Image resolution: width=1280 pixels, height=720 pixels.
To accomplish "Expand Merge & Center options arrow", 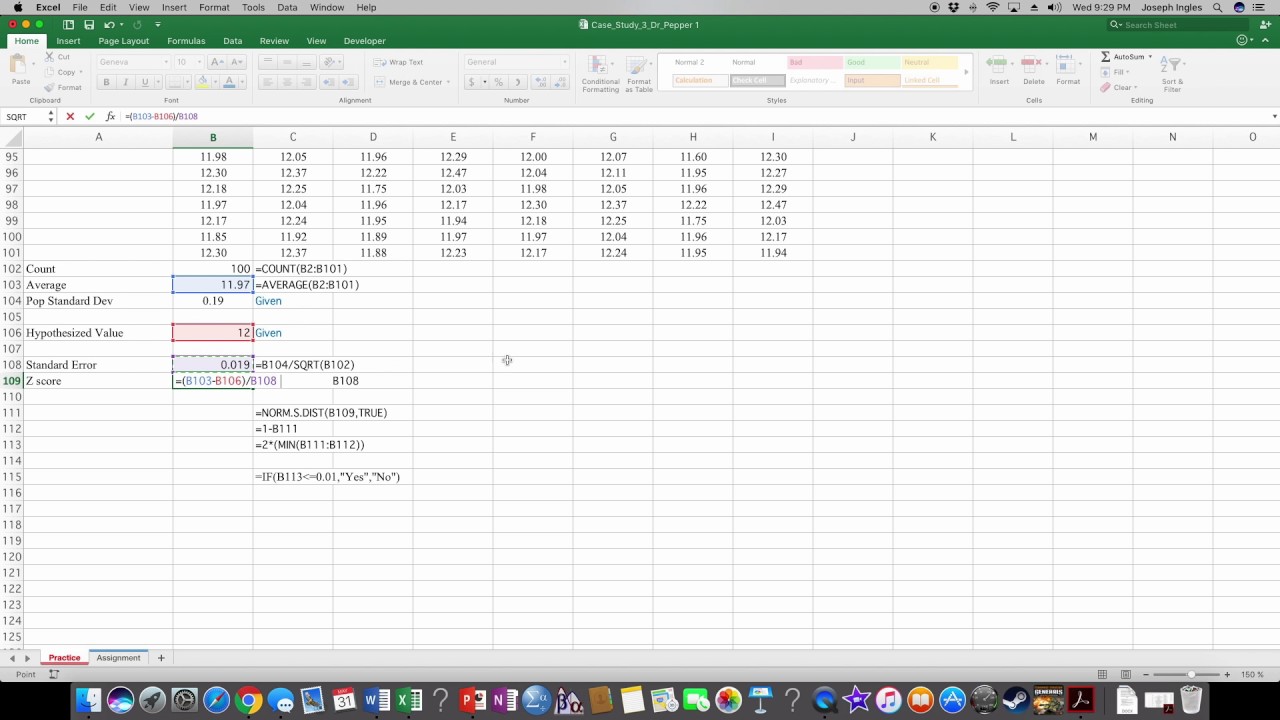I will click(x=448, y=82).
